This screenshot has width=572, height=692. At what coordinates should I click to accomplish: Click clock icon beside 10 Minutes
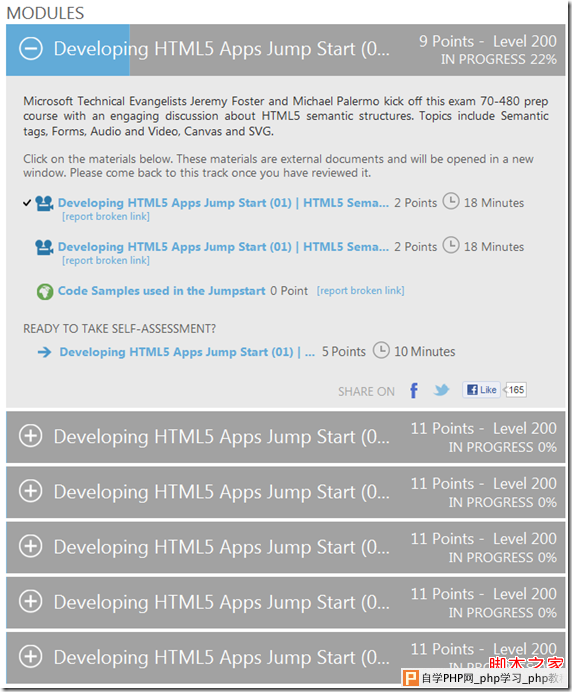pos(381,350)
